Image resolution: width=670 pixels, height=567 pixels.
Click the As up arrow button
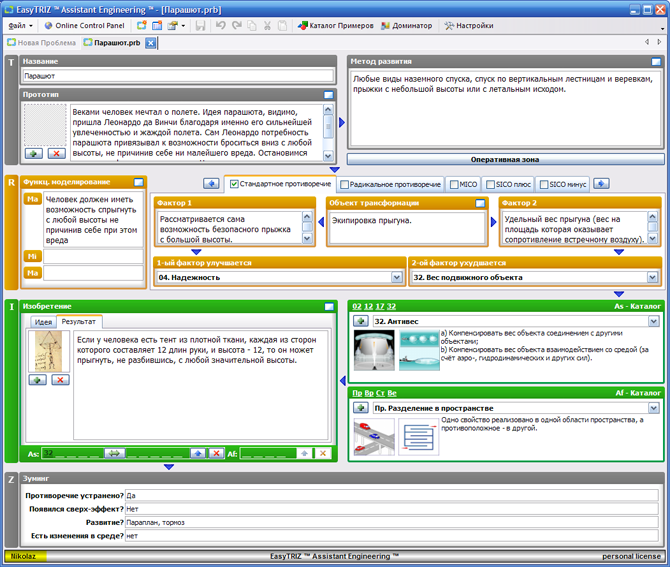198,453
